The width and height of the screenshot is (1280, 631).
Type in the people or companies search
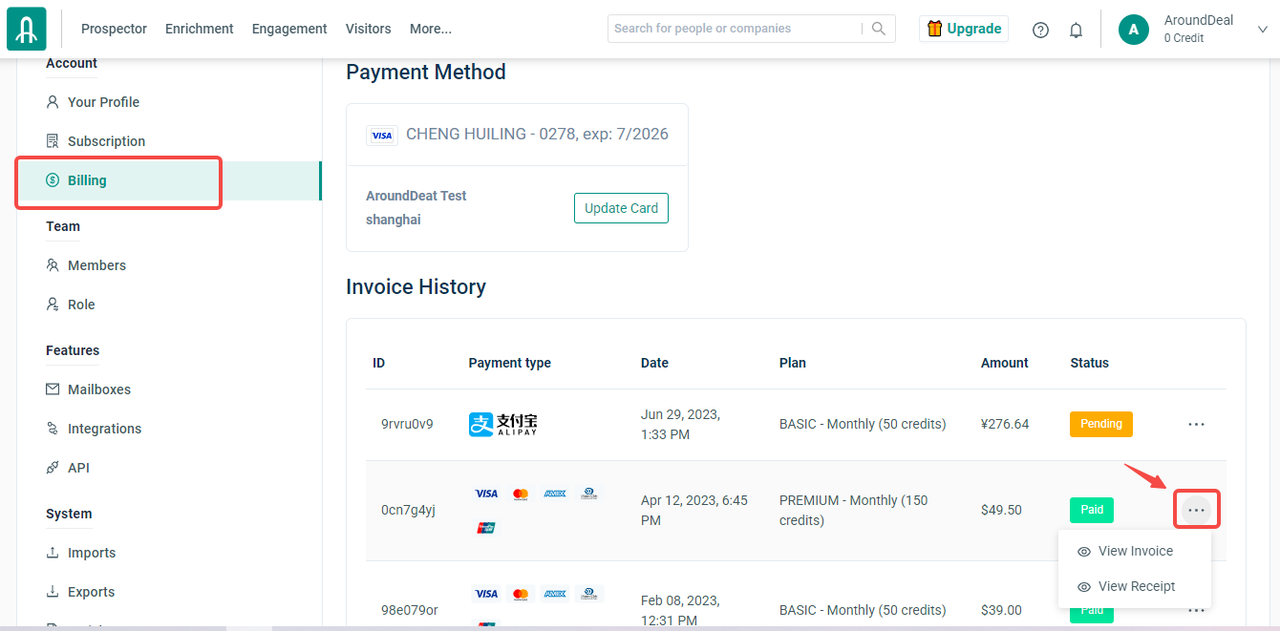735,29
